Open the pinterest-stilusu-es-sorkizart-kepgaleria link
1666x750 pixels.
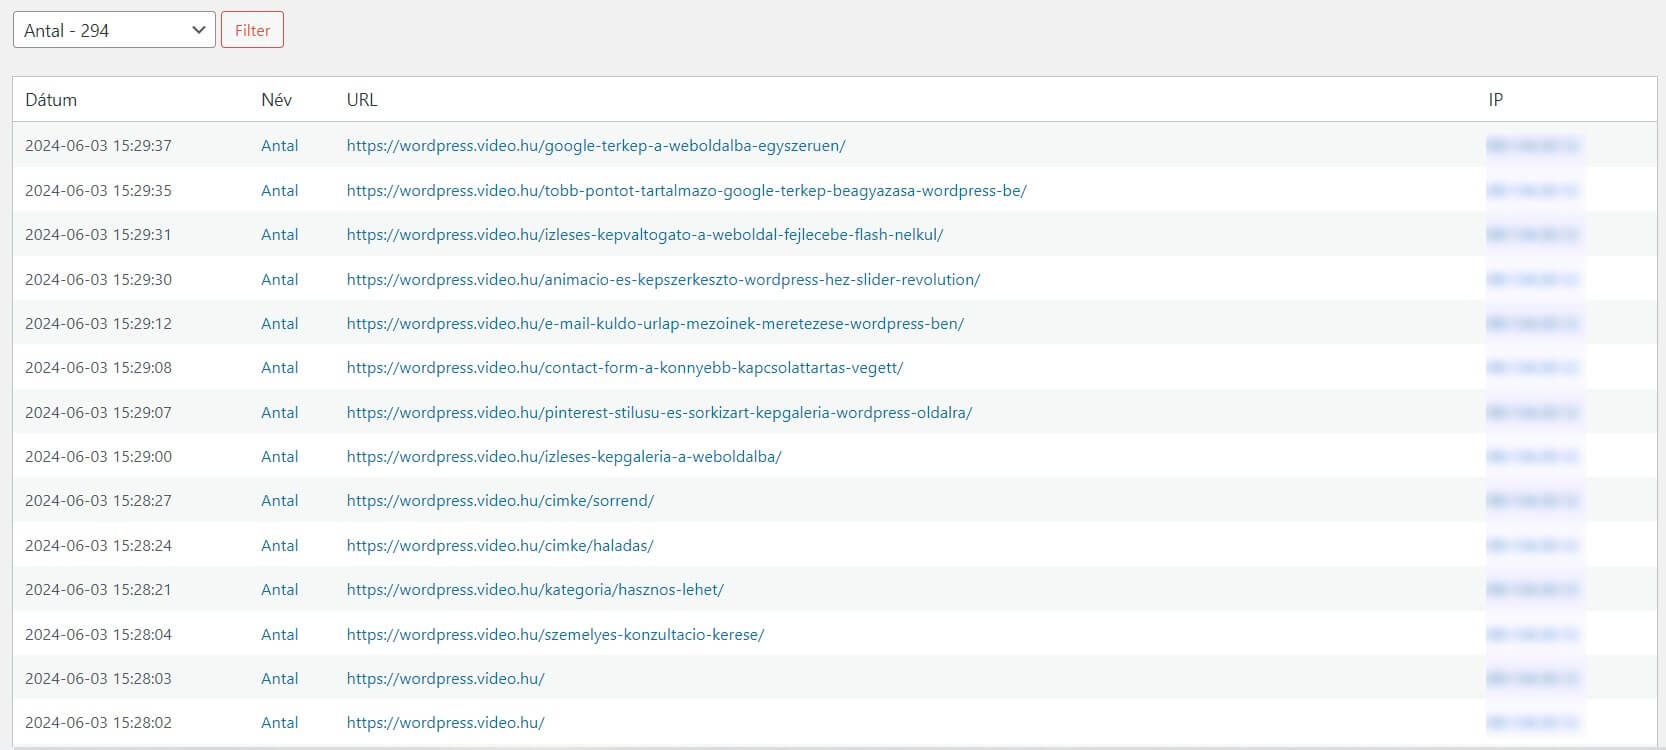(659, 412)
